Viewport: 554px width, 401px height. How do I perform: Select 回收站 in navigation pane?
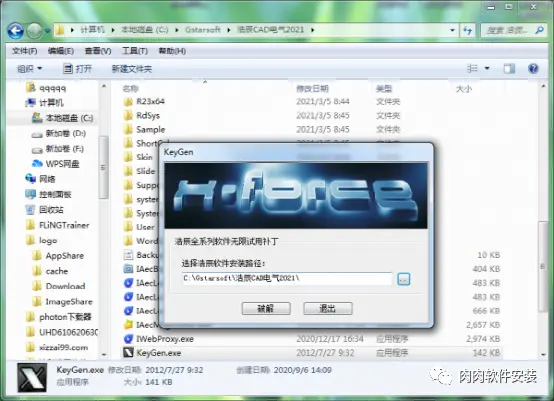tap(45, 210)
